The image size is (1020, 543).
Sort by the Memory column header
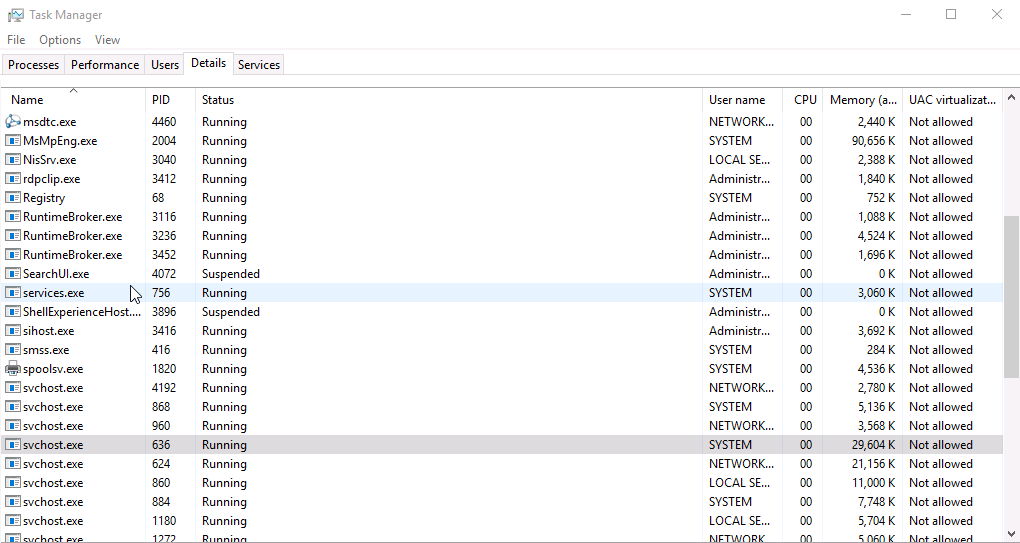coord(863,99)
